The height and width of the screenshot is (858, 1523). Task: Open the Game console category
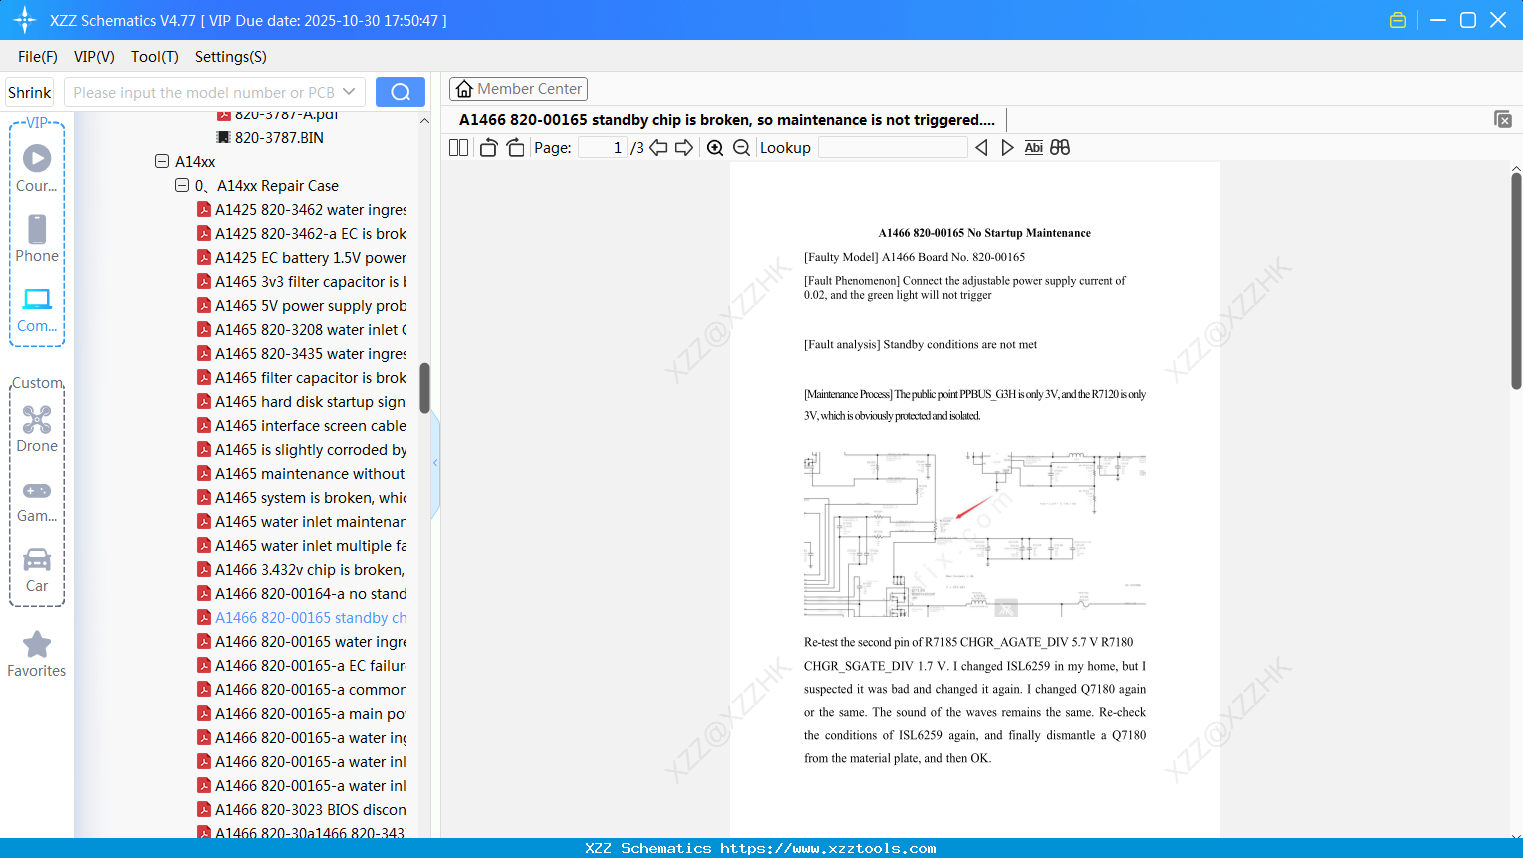[x=37, y=500]
